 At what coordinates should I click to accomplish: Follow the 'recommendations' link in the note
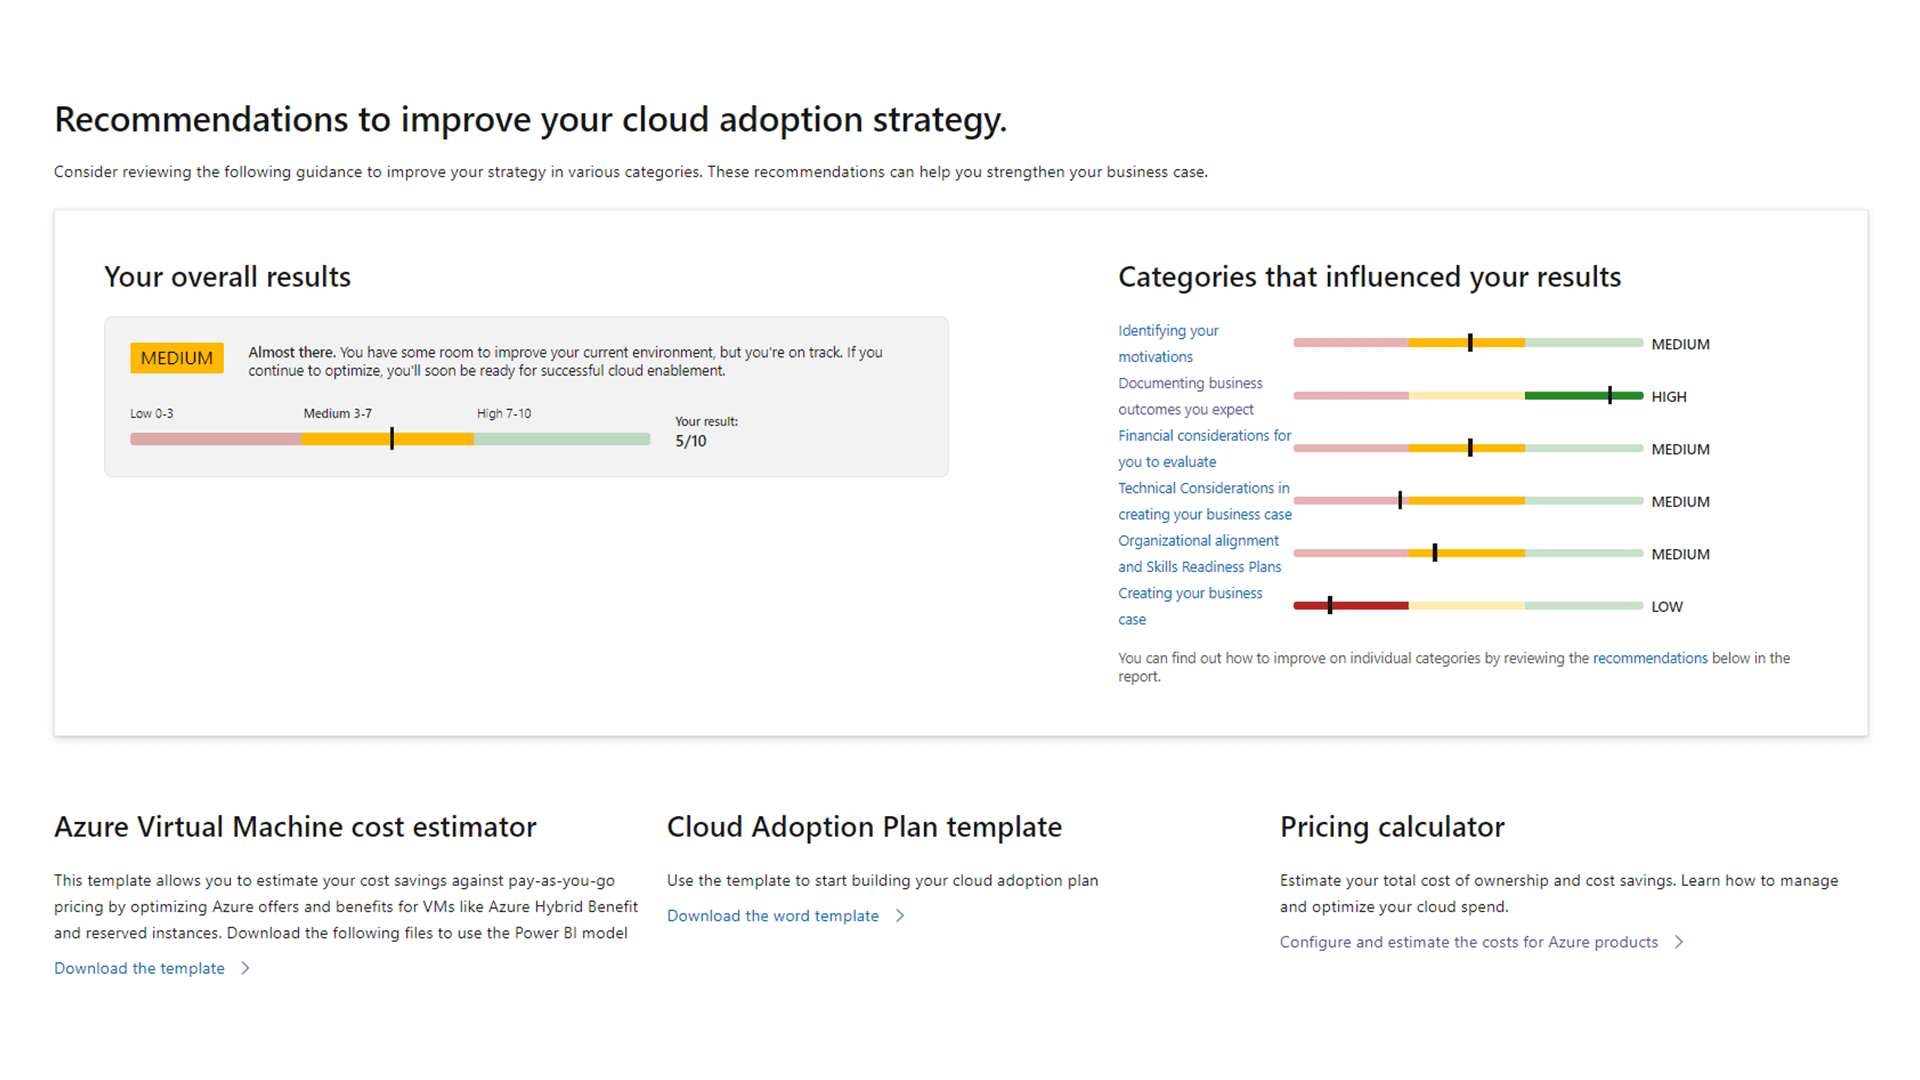1649,658
